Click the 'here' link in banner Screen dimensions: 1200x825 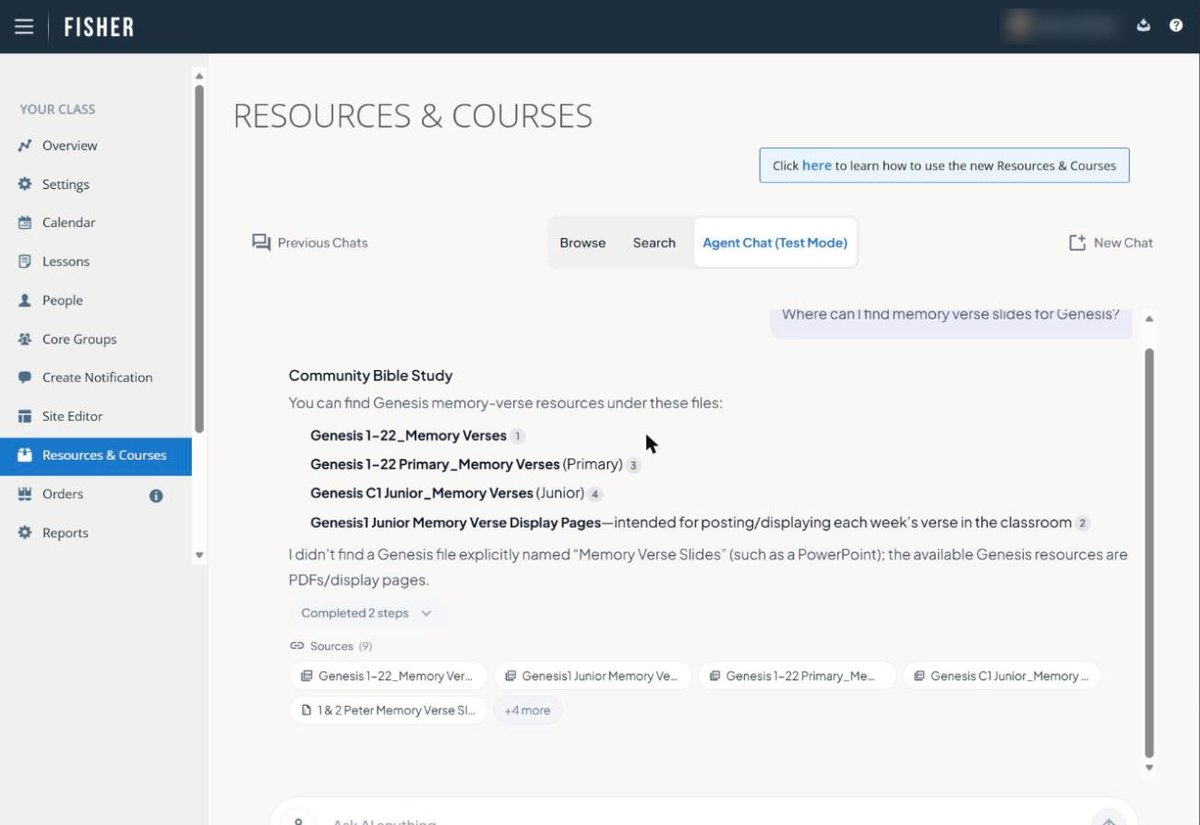tap(817, 165)
